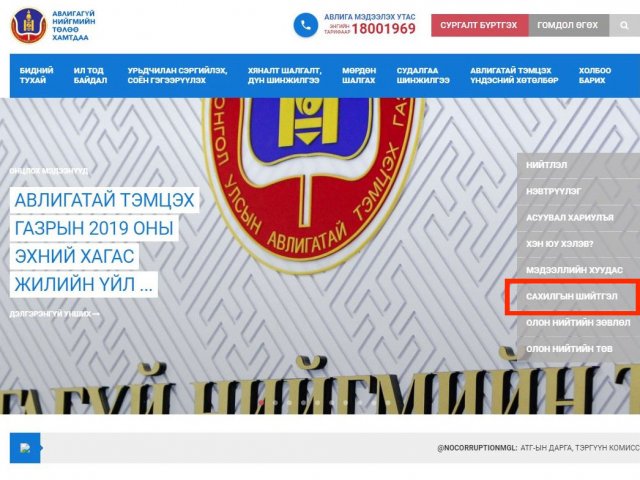
Task: Open the БИДНИЙ ТУХАЙ menu
Action: pyautogui.click(x=36, y=76)
